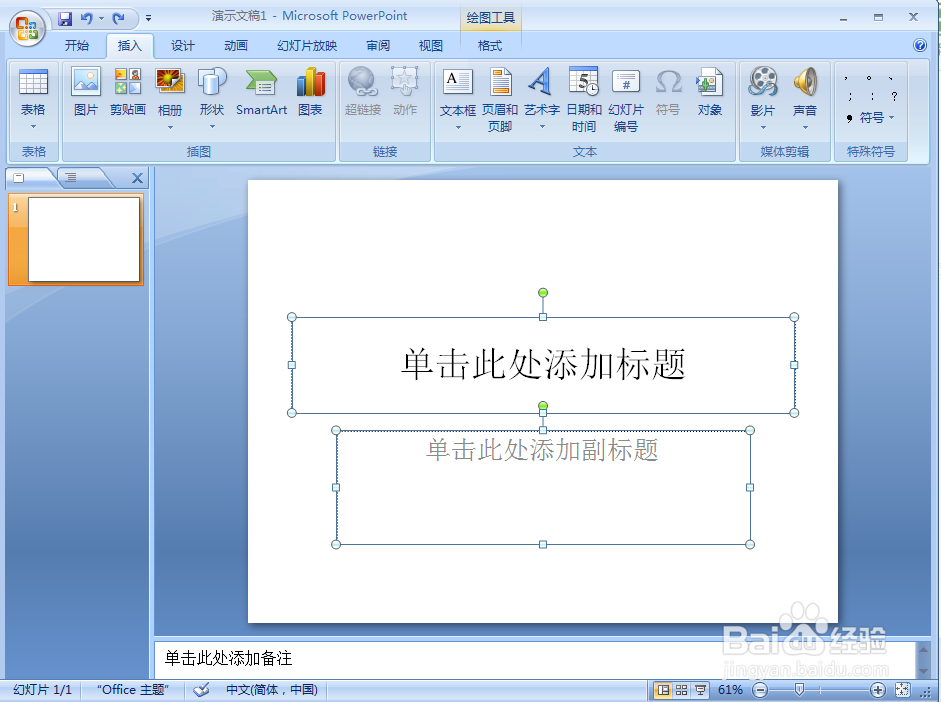Switch to the 开始 (Home) tab
The width and height of the screenshot is (941, 702).
pos(77,46)
